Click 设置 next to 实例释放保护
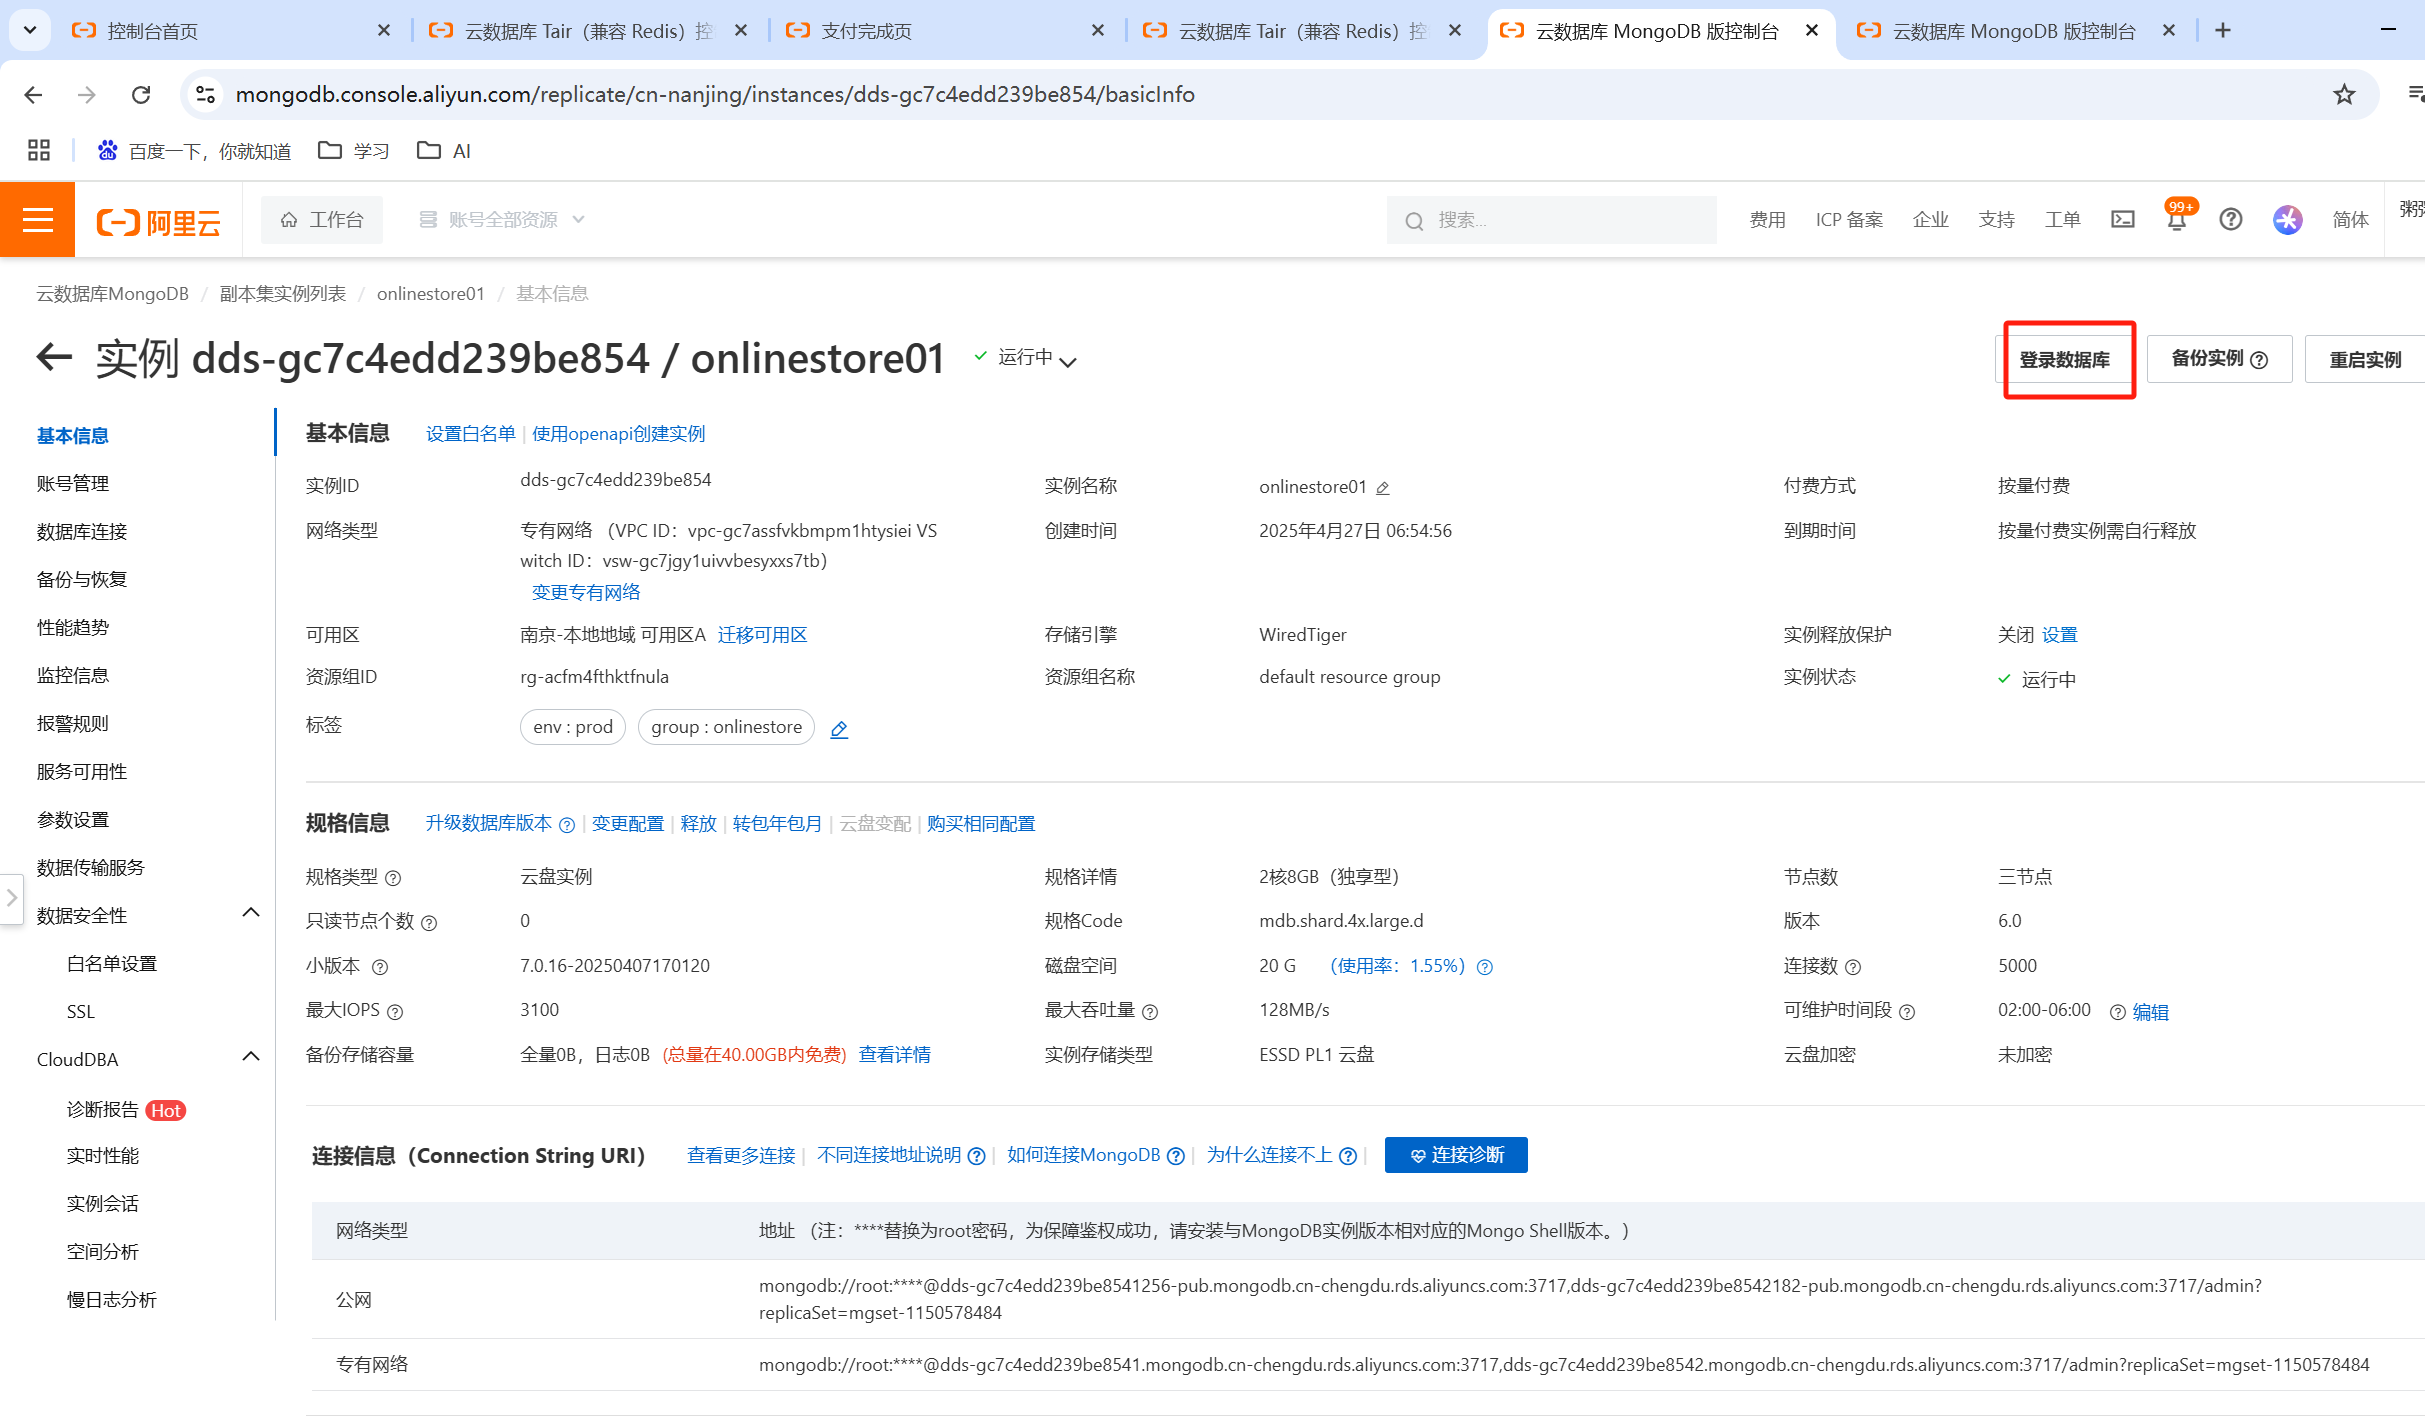 2060,635
